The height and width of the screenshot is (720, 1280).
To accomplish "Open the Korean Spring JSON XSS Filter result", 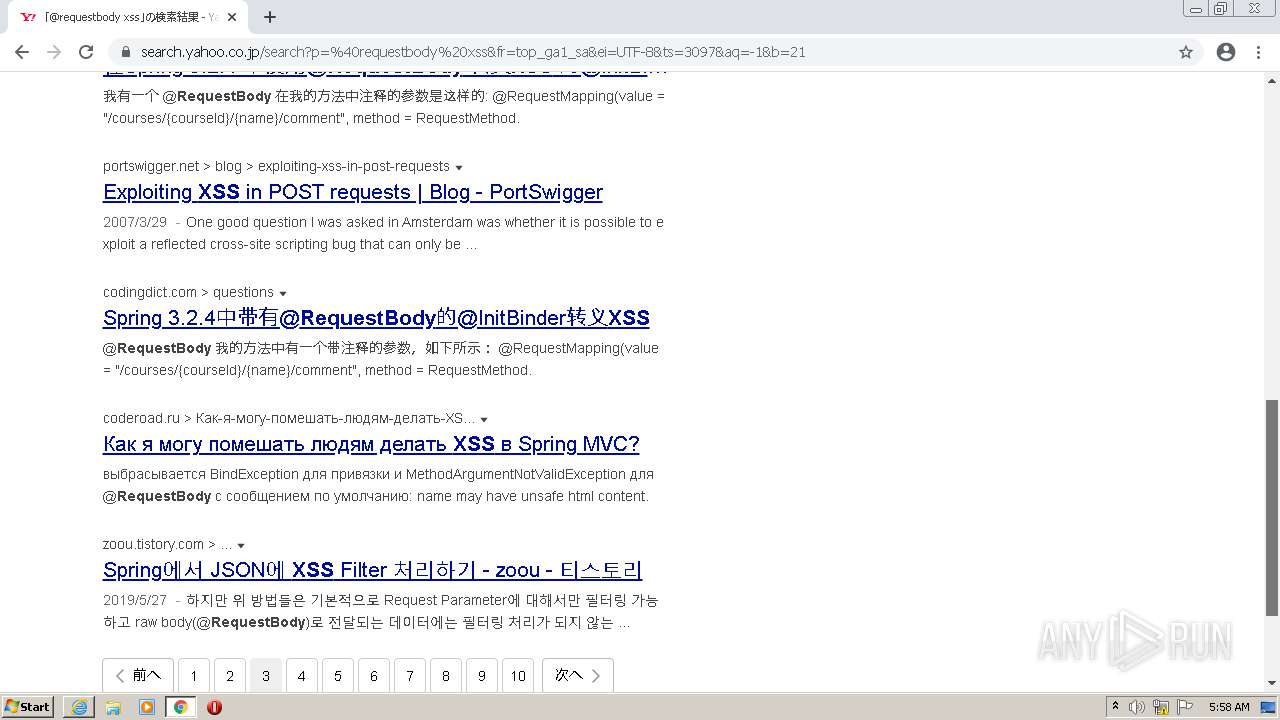I will click(x=372, y=570).
